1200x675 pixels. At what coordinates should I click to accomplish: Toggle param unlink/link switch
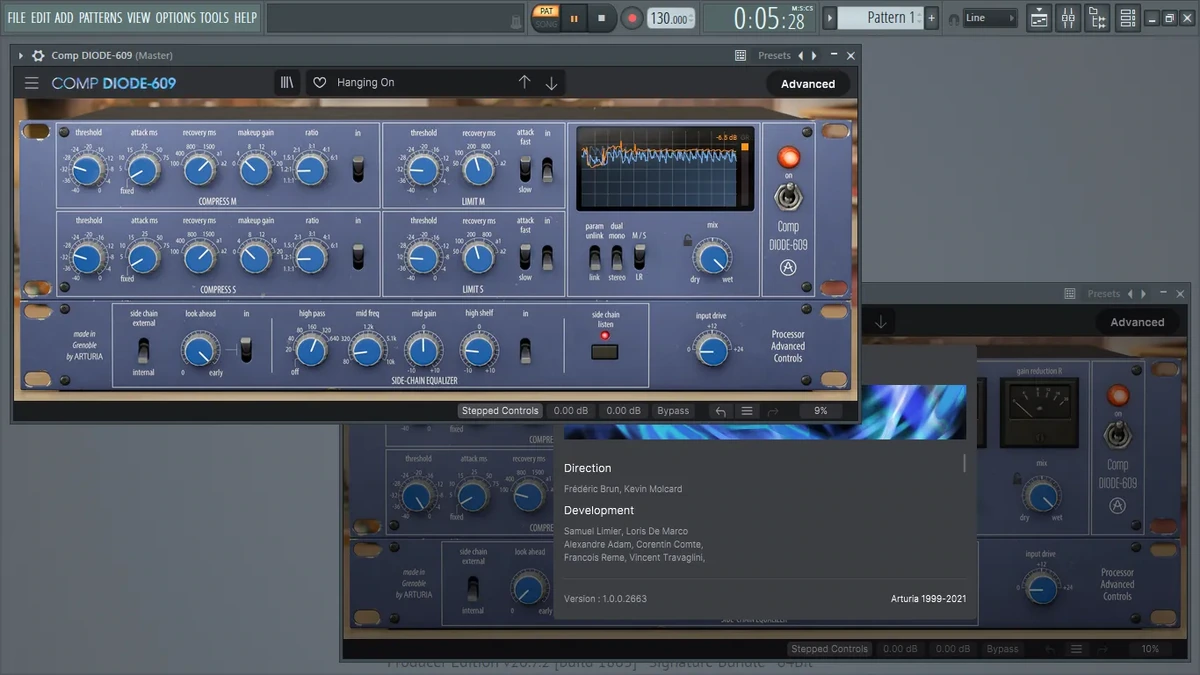pyautogui.click(x=594, y=257)
